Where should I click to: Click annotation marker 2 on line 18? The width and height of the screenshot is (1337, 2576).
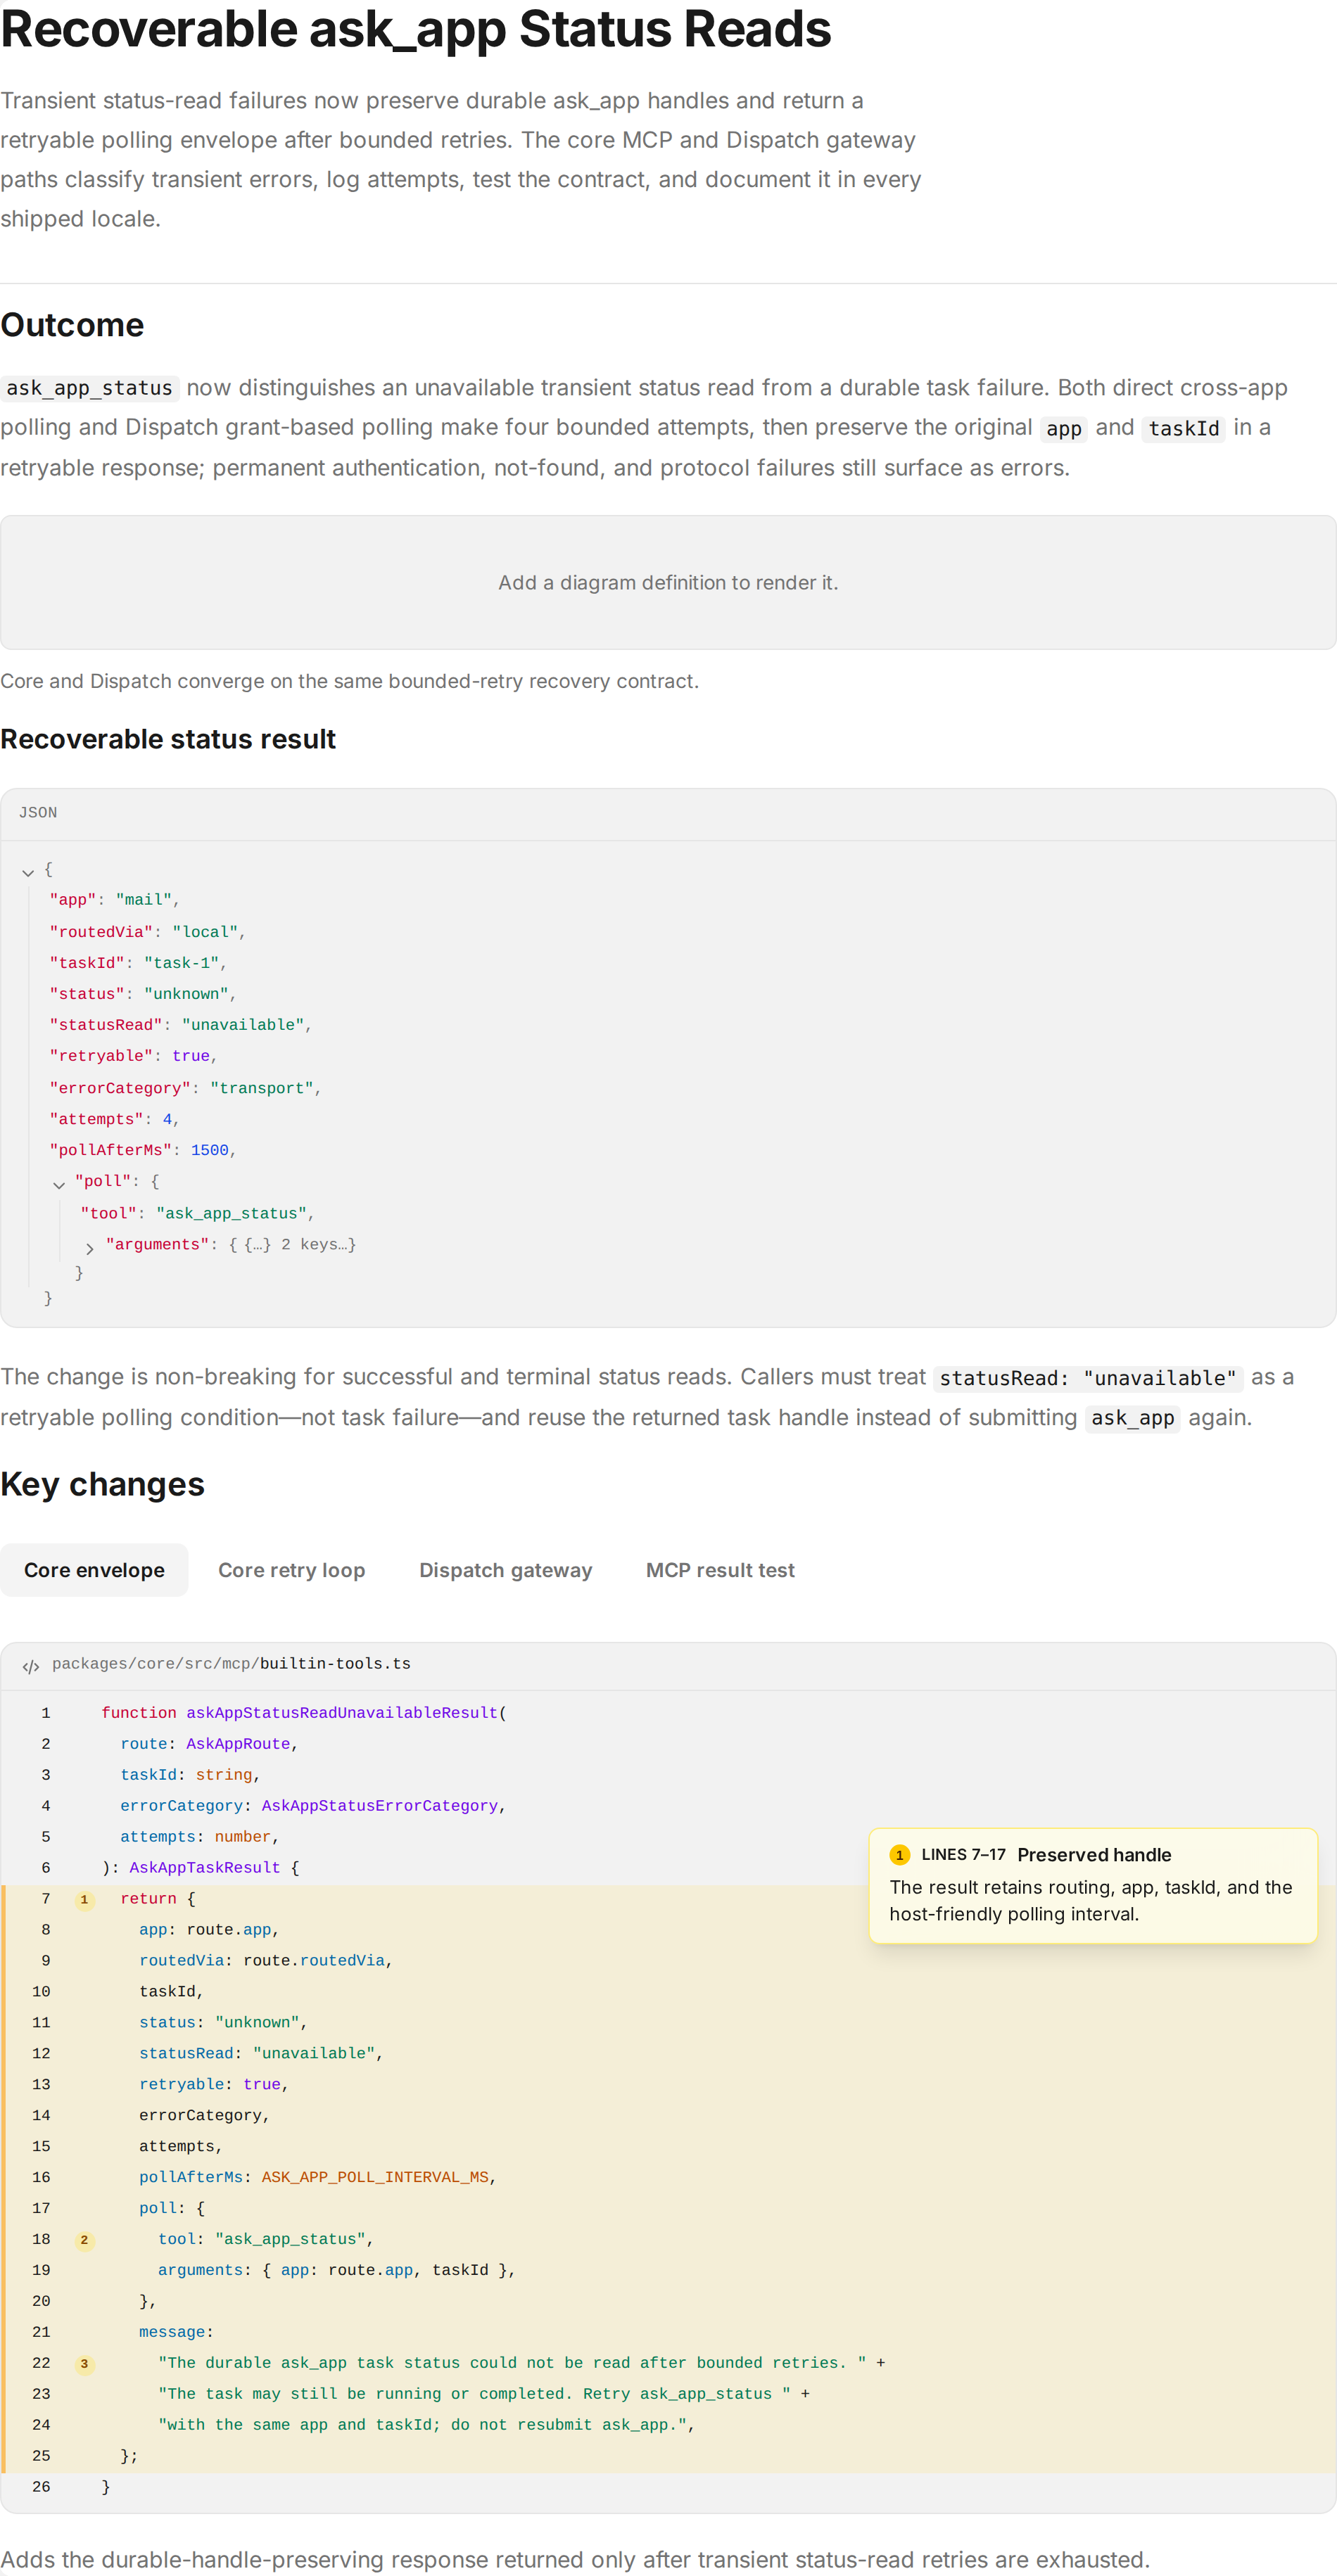(x=84, y=2239)
